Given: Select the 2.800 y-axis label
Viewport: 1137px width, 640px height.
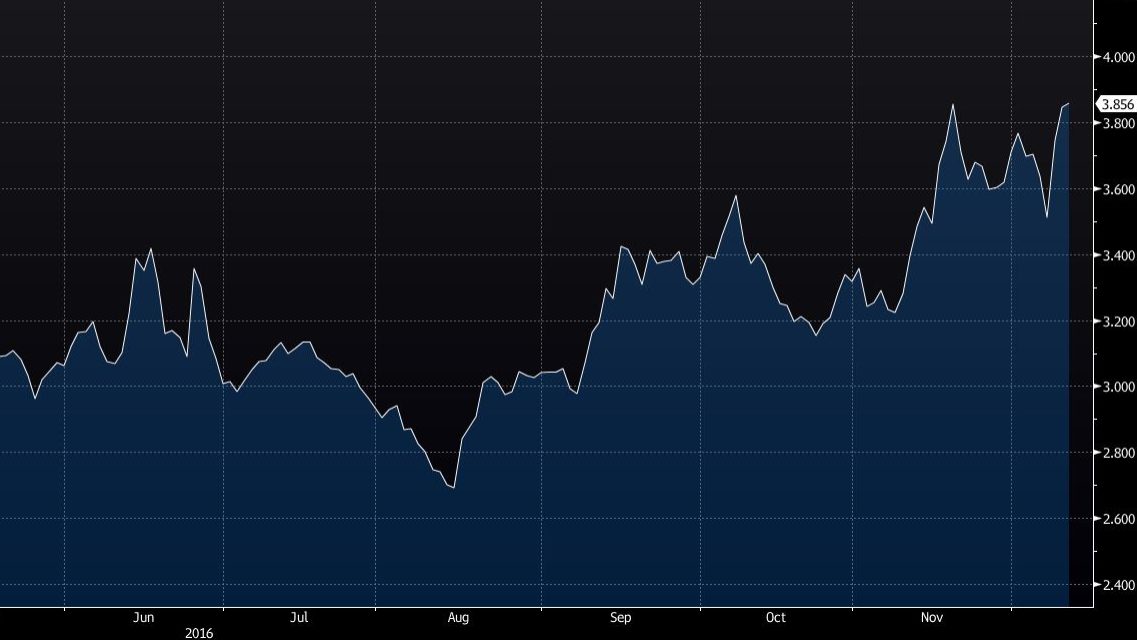Looking at the screenshot, I should [1116, 453].
